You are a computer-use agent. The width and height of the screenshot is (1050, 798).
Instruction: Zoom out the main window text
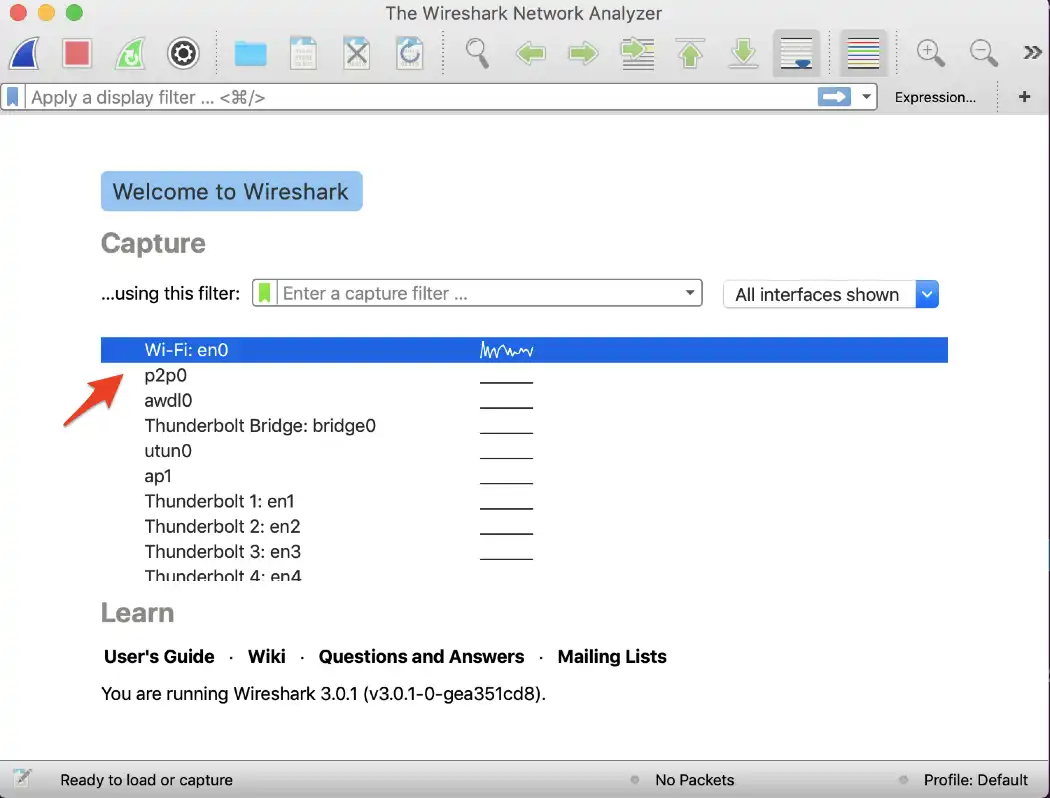coord(984,54)
